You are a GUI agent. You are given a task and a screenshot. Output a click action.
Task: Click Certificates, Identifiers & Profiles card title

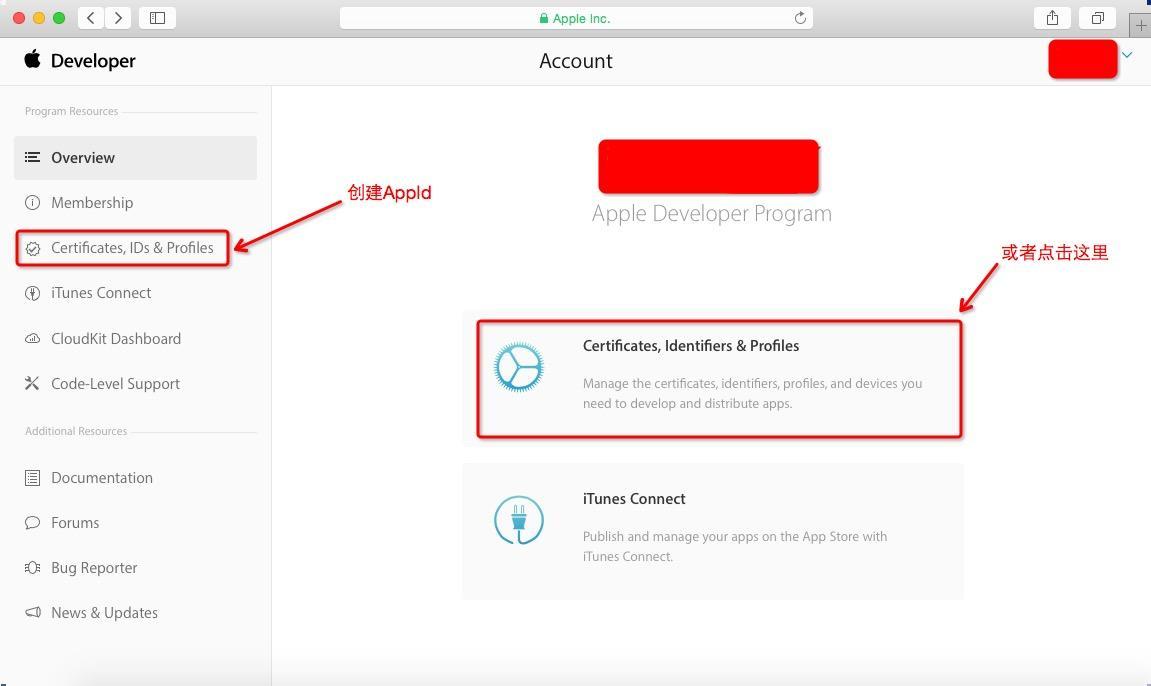[691, 346]
